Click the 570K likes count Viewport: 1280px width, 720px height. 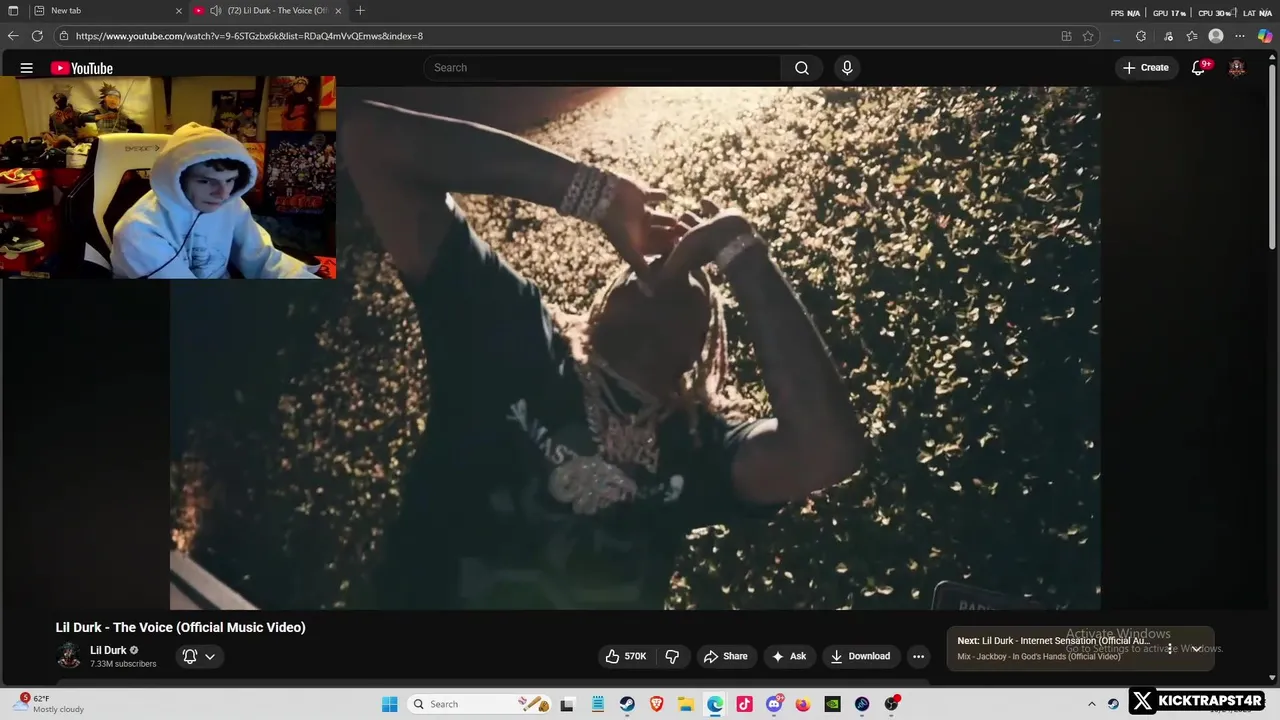pos(635,656)
